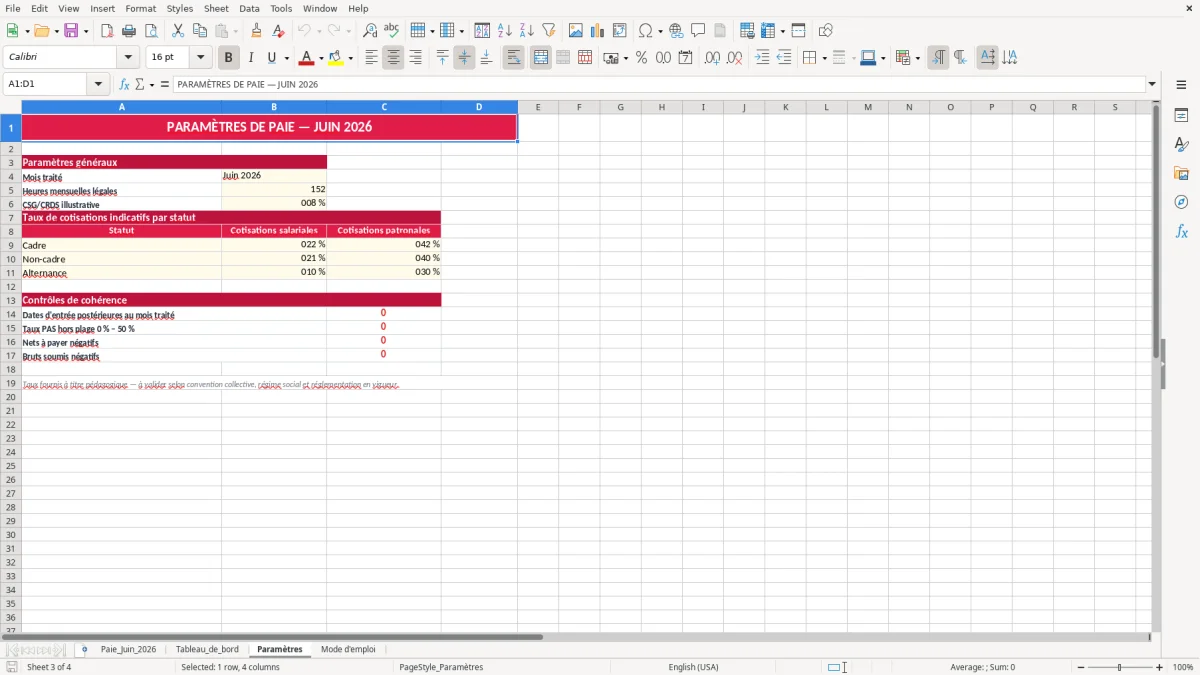
Task: Toggle wrap text
Action: click(x=514, y=58)
